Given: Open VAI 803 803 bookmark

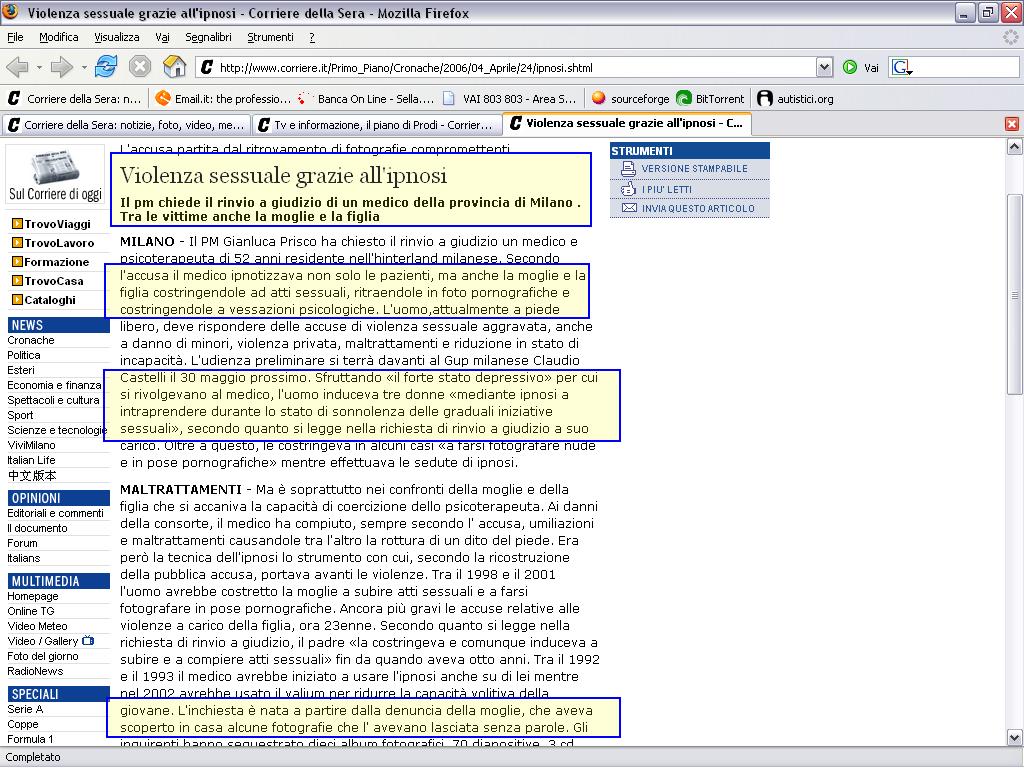Looking at the screenshot, I should (x=509, y=99).
